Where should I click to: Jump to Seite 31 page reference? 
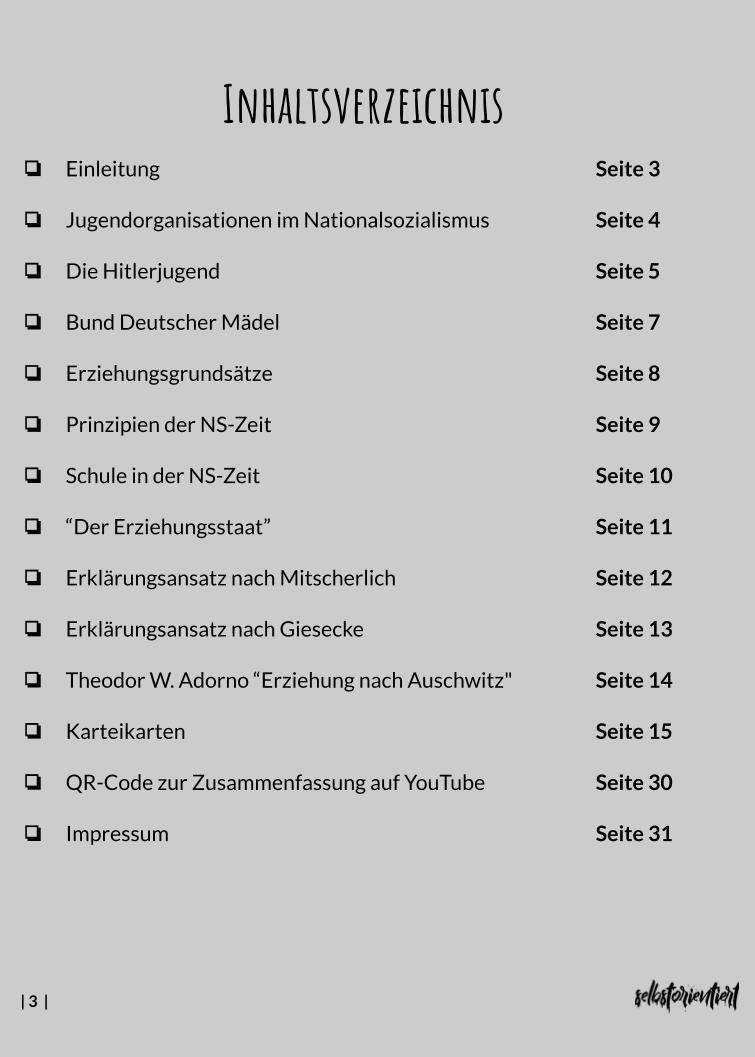(x=633, y=833)
